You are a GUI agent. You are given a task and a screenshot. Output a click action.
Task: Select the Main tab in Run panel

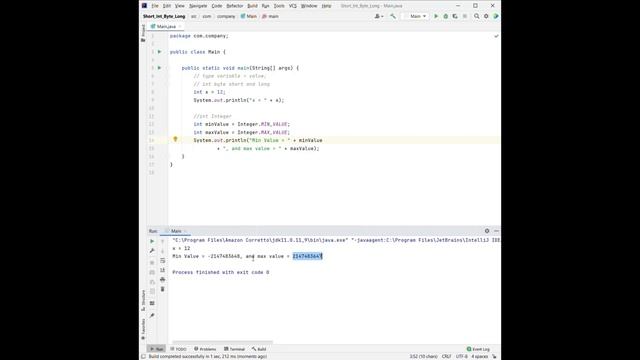pos(176,231)
